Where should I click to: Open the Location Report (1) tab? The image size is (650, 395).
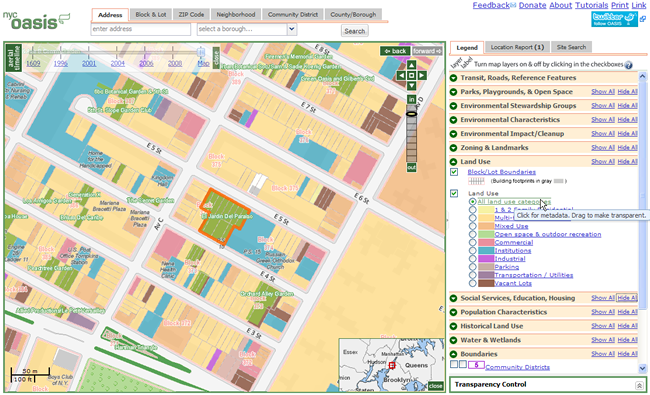click(517, 47)
